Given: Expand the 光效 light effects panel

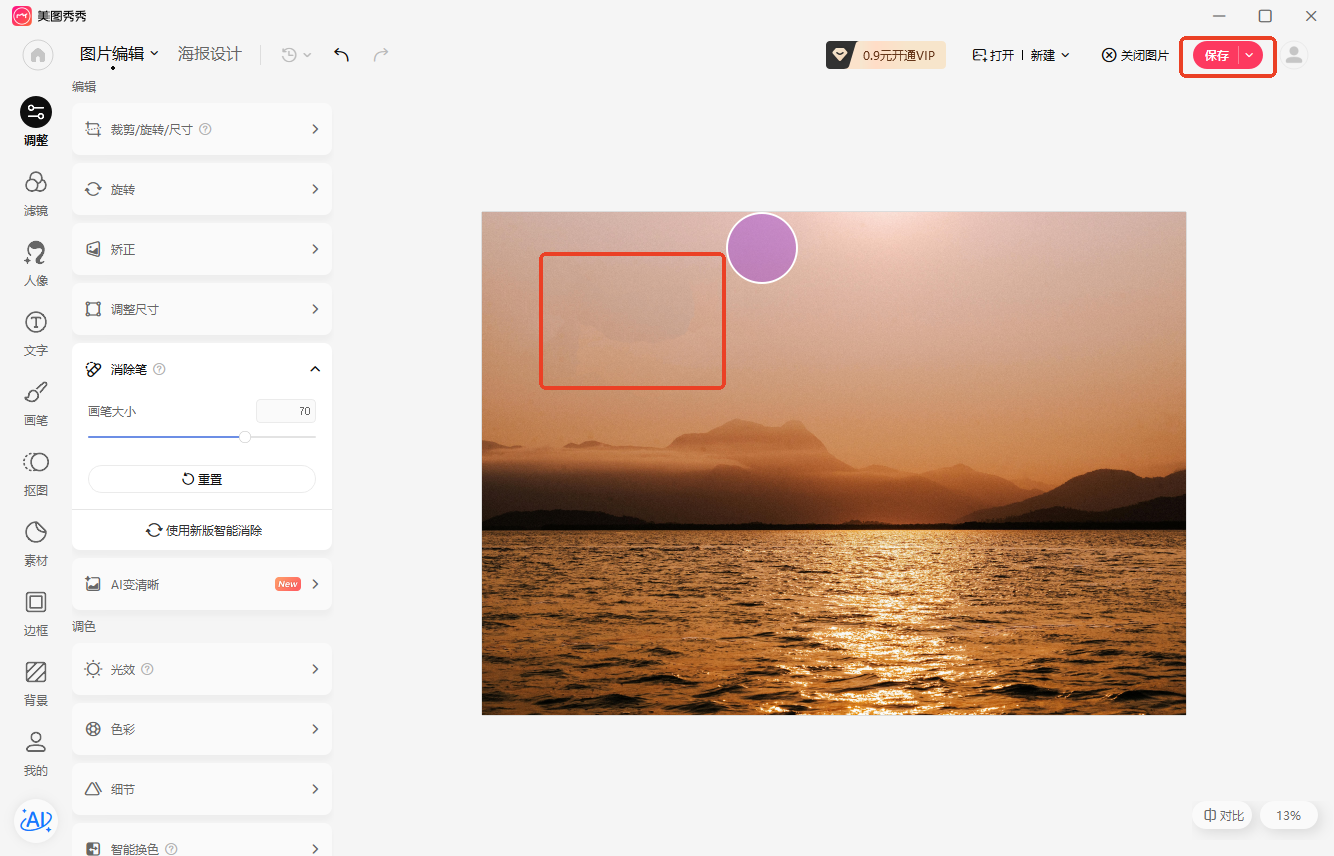Looking at the screenshot, I should (x=202, y=669).
